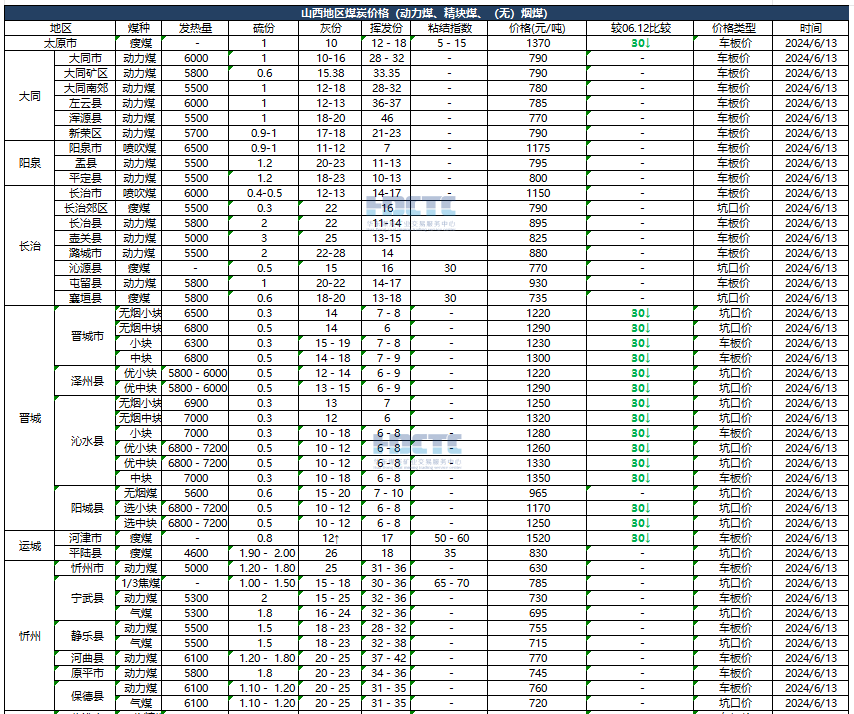Click the price 1175 for 阳泉市
The height and width of the screenshot is (714, 854).
[x=538, y=148]
